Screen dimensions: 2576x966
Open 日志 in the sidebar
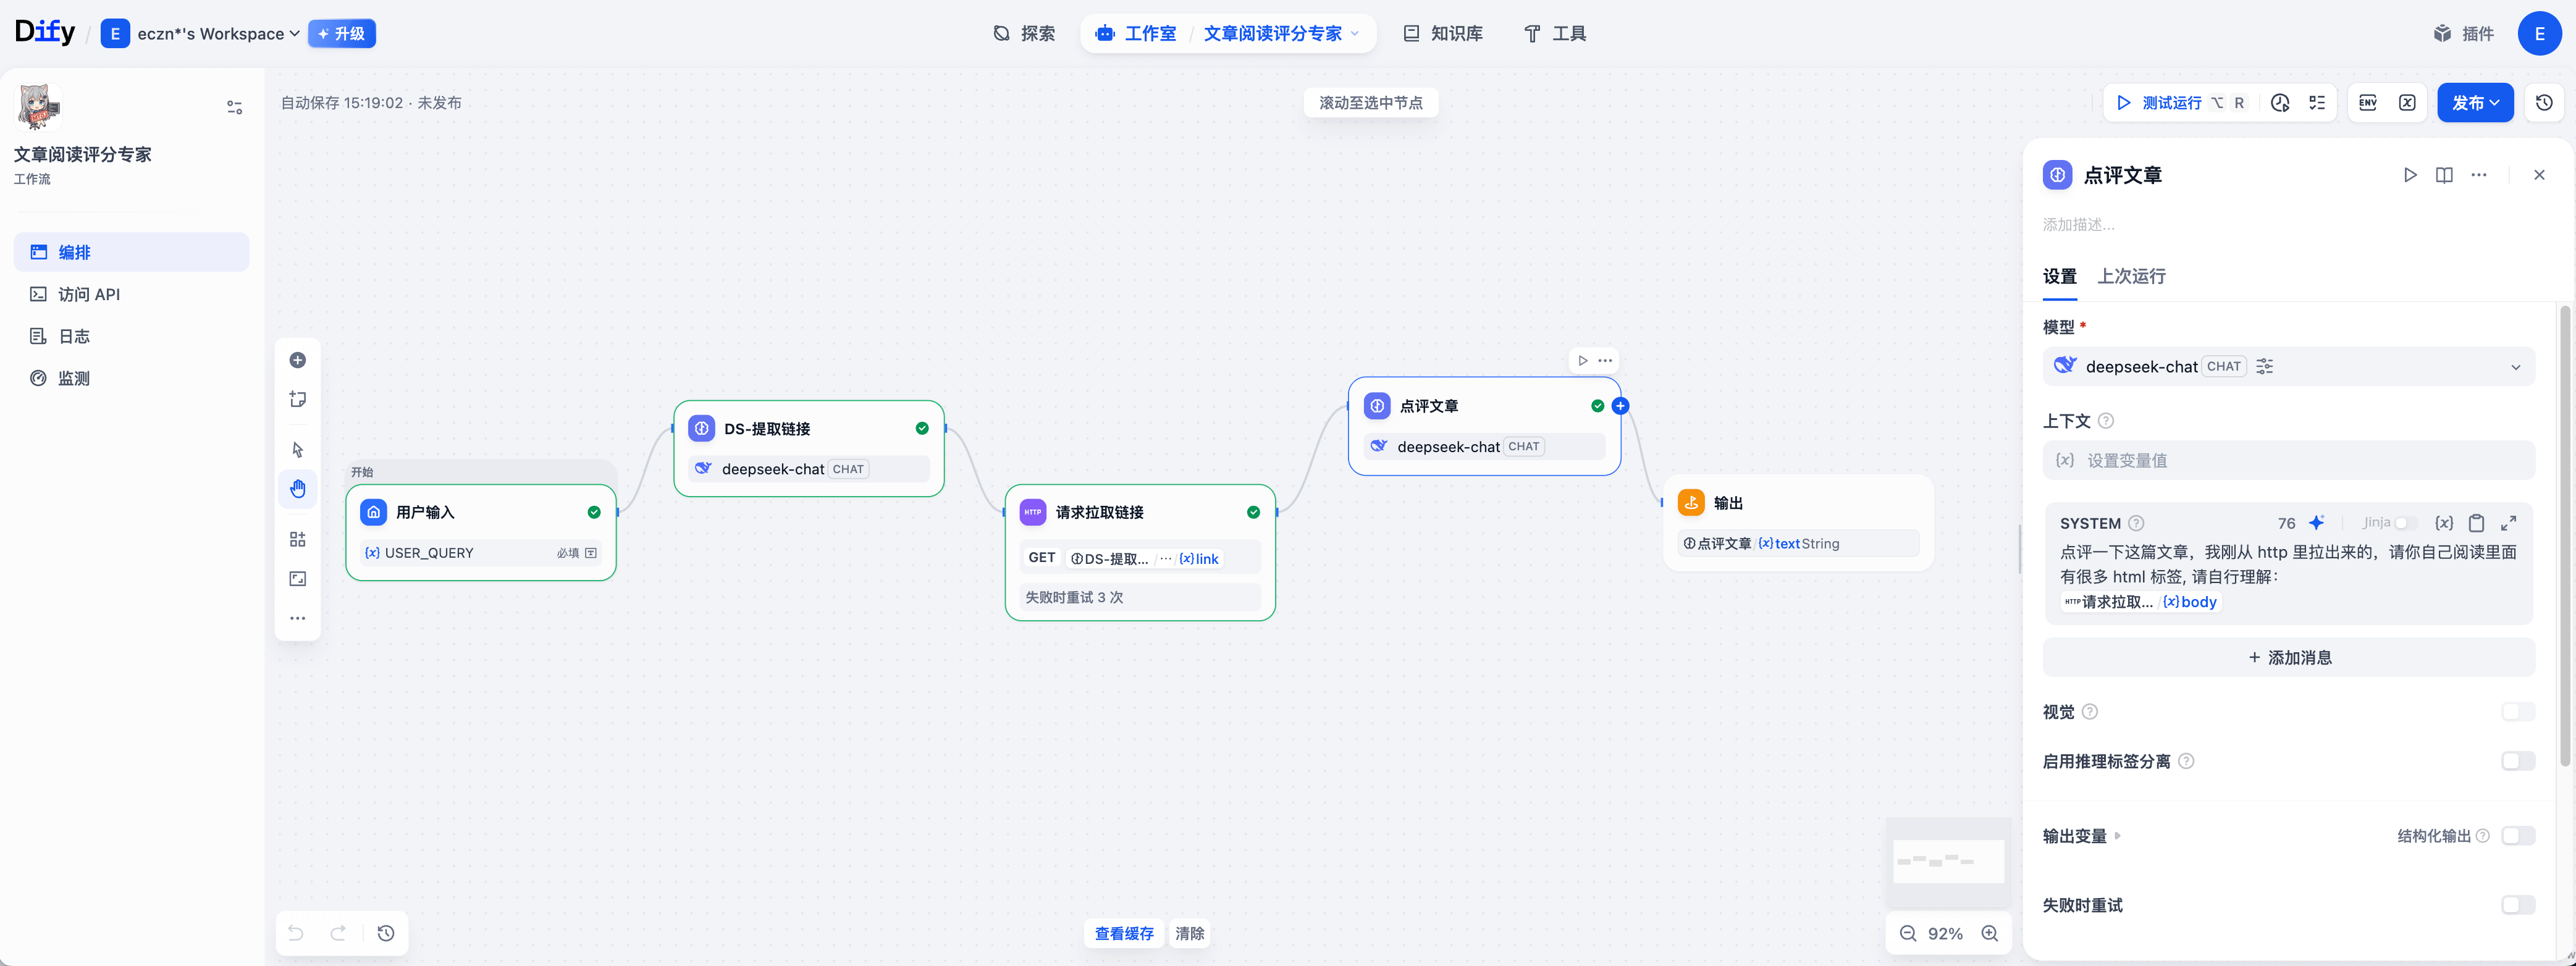coord(74,336)
